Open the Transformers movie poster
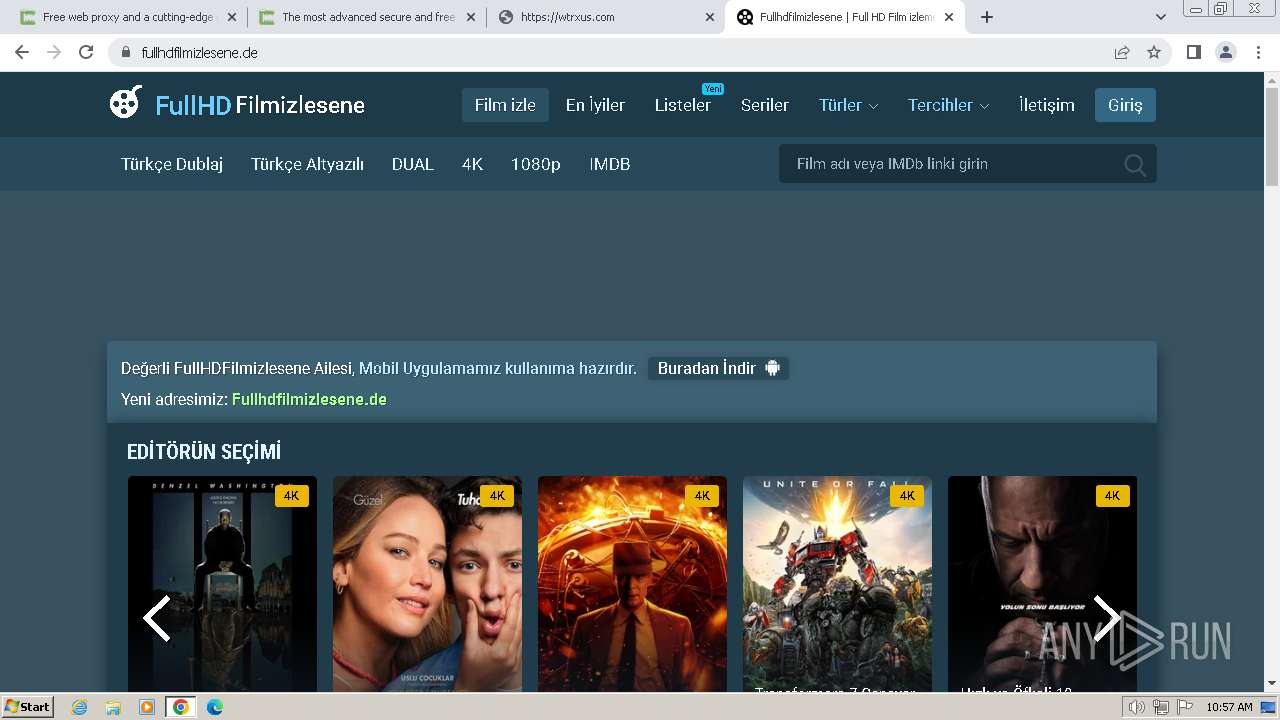Viewport: 1280px width, 720px height. 837,584
